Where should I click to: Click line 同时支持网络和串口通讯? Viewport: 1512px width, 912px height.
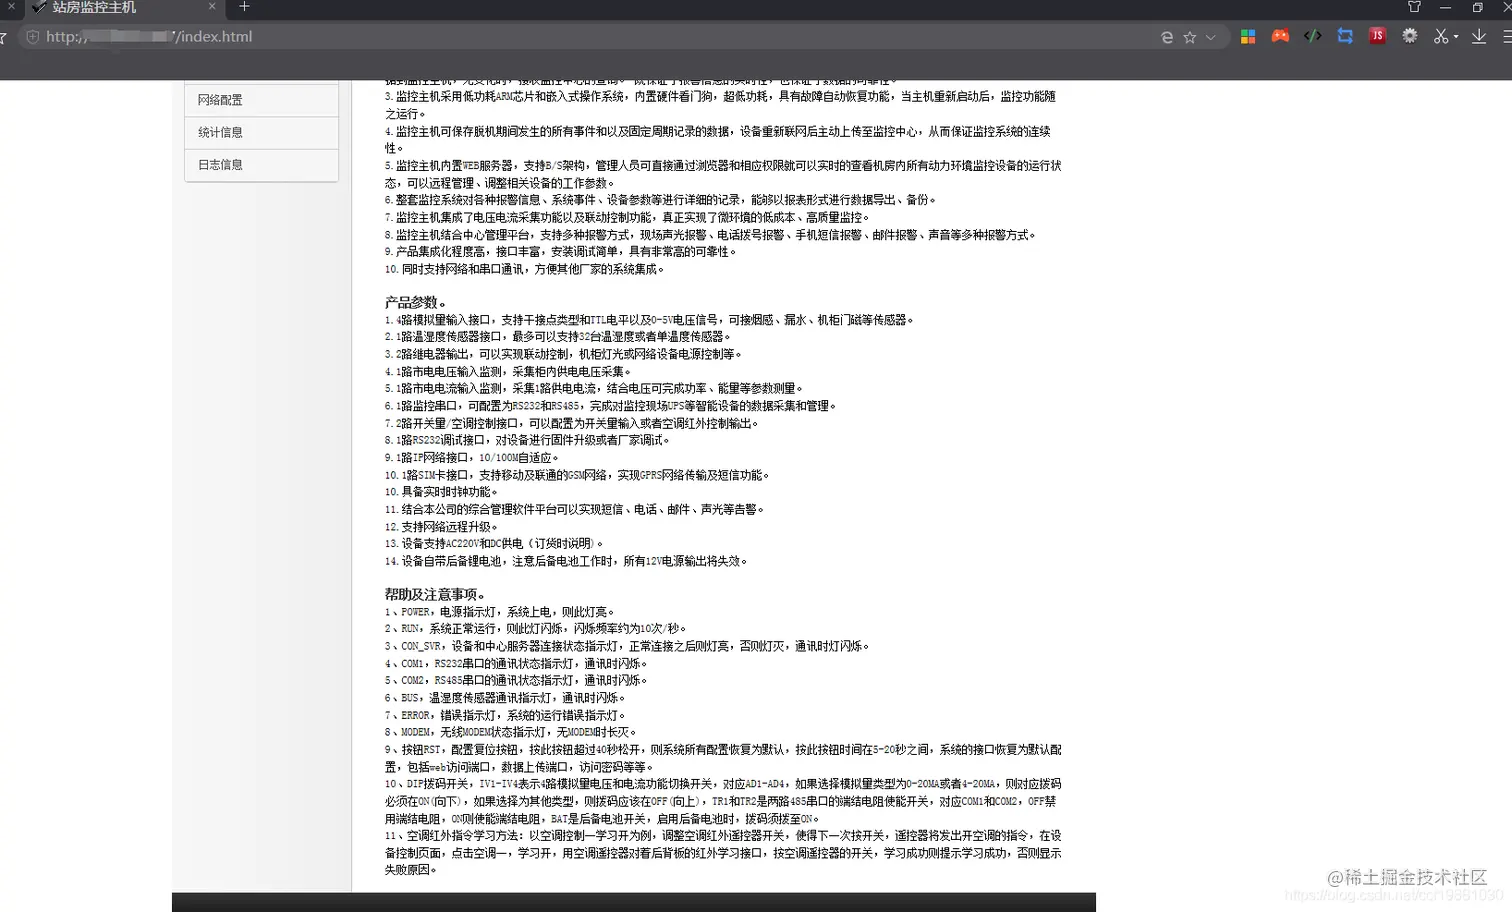524,269
